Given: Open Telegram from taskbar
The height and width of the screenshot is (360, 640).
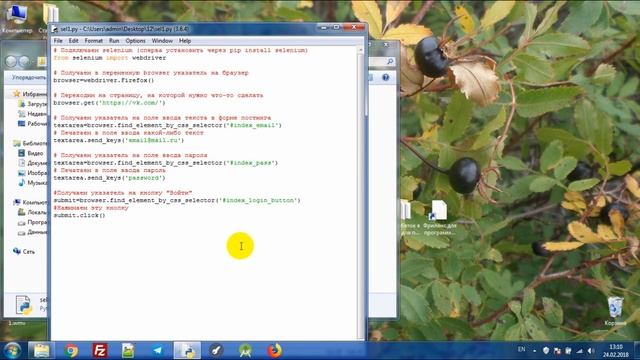Looking at the screenshot, I should click(x=157, y=351).
